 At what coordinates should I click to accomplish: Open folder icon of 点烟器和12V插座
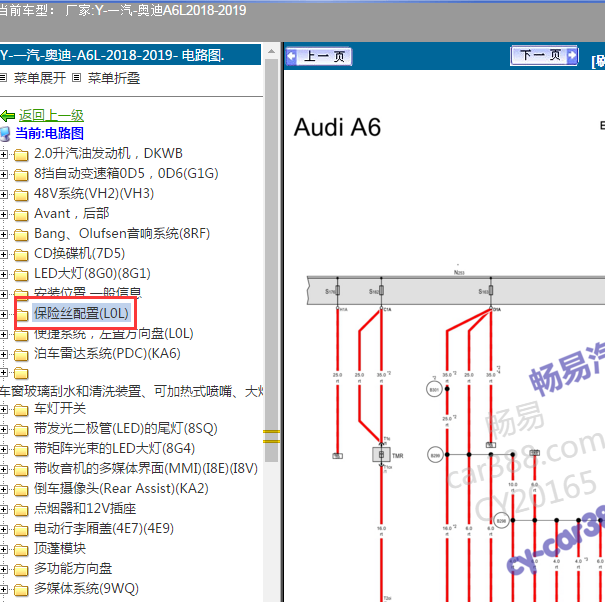tap(21, 510)
